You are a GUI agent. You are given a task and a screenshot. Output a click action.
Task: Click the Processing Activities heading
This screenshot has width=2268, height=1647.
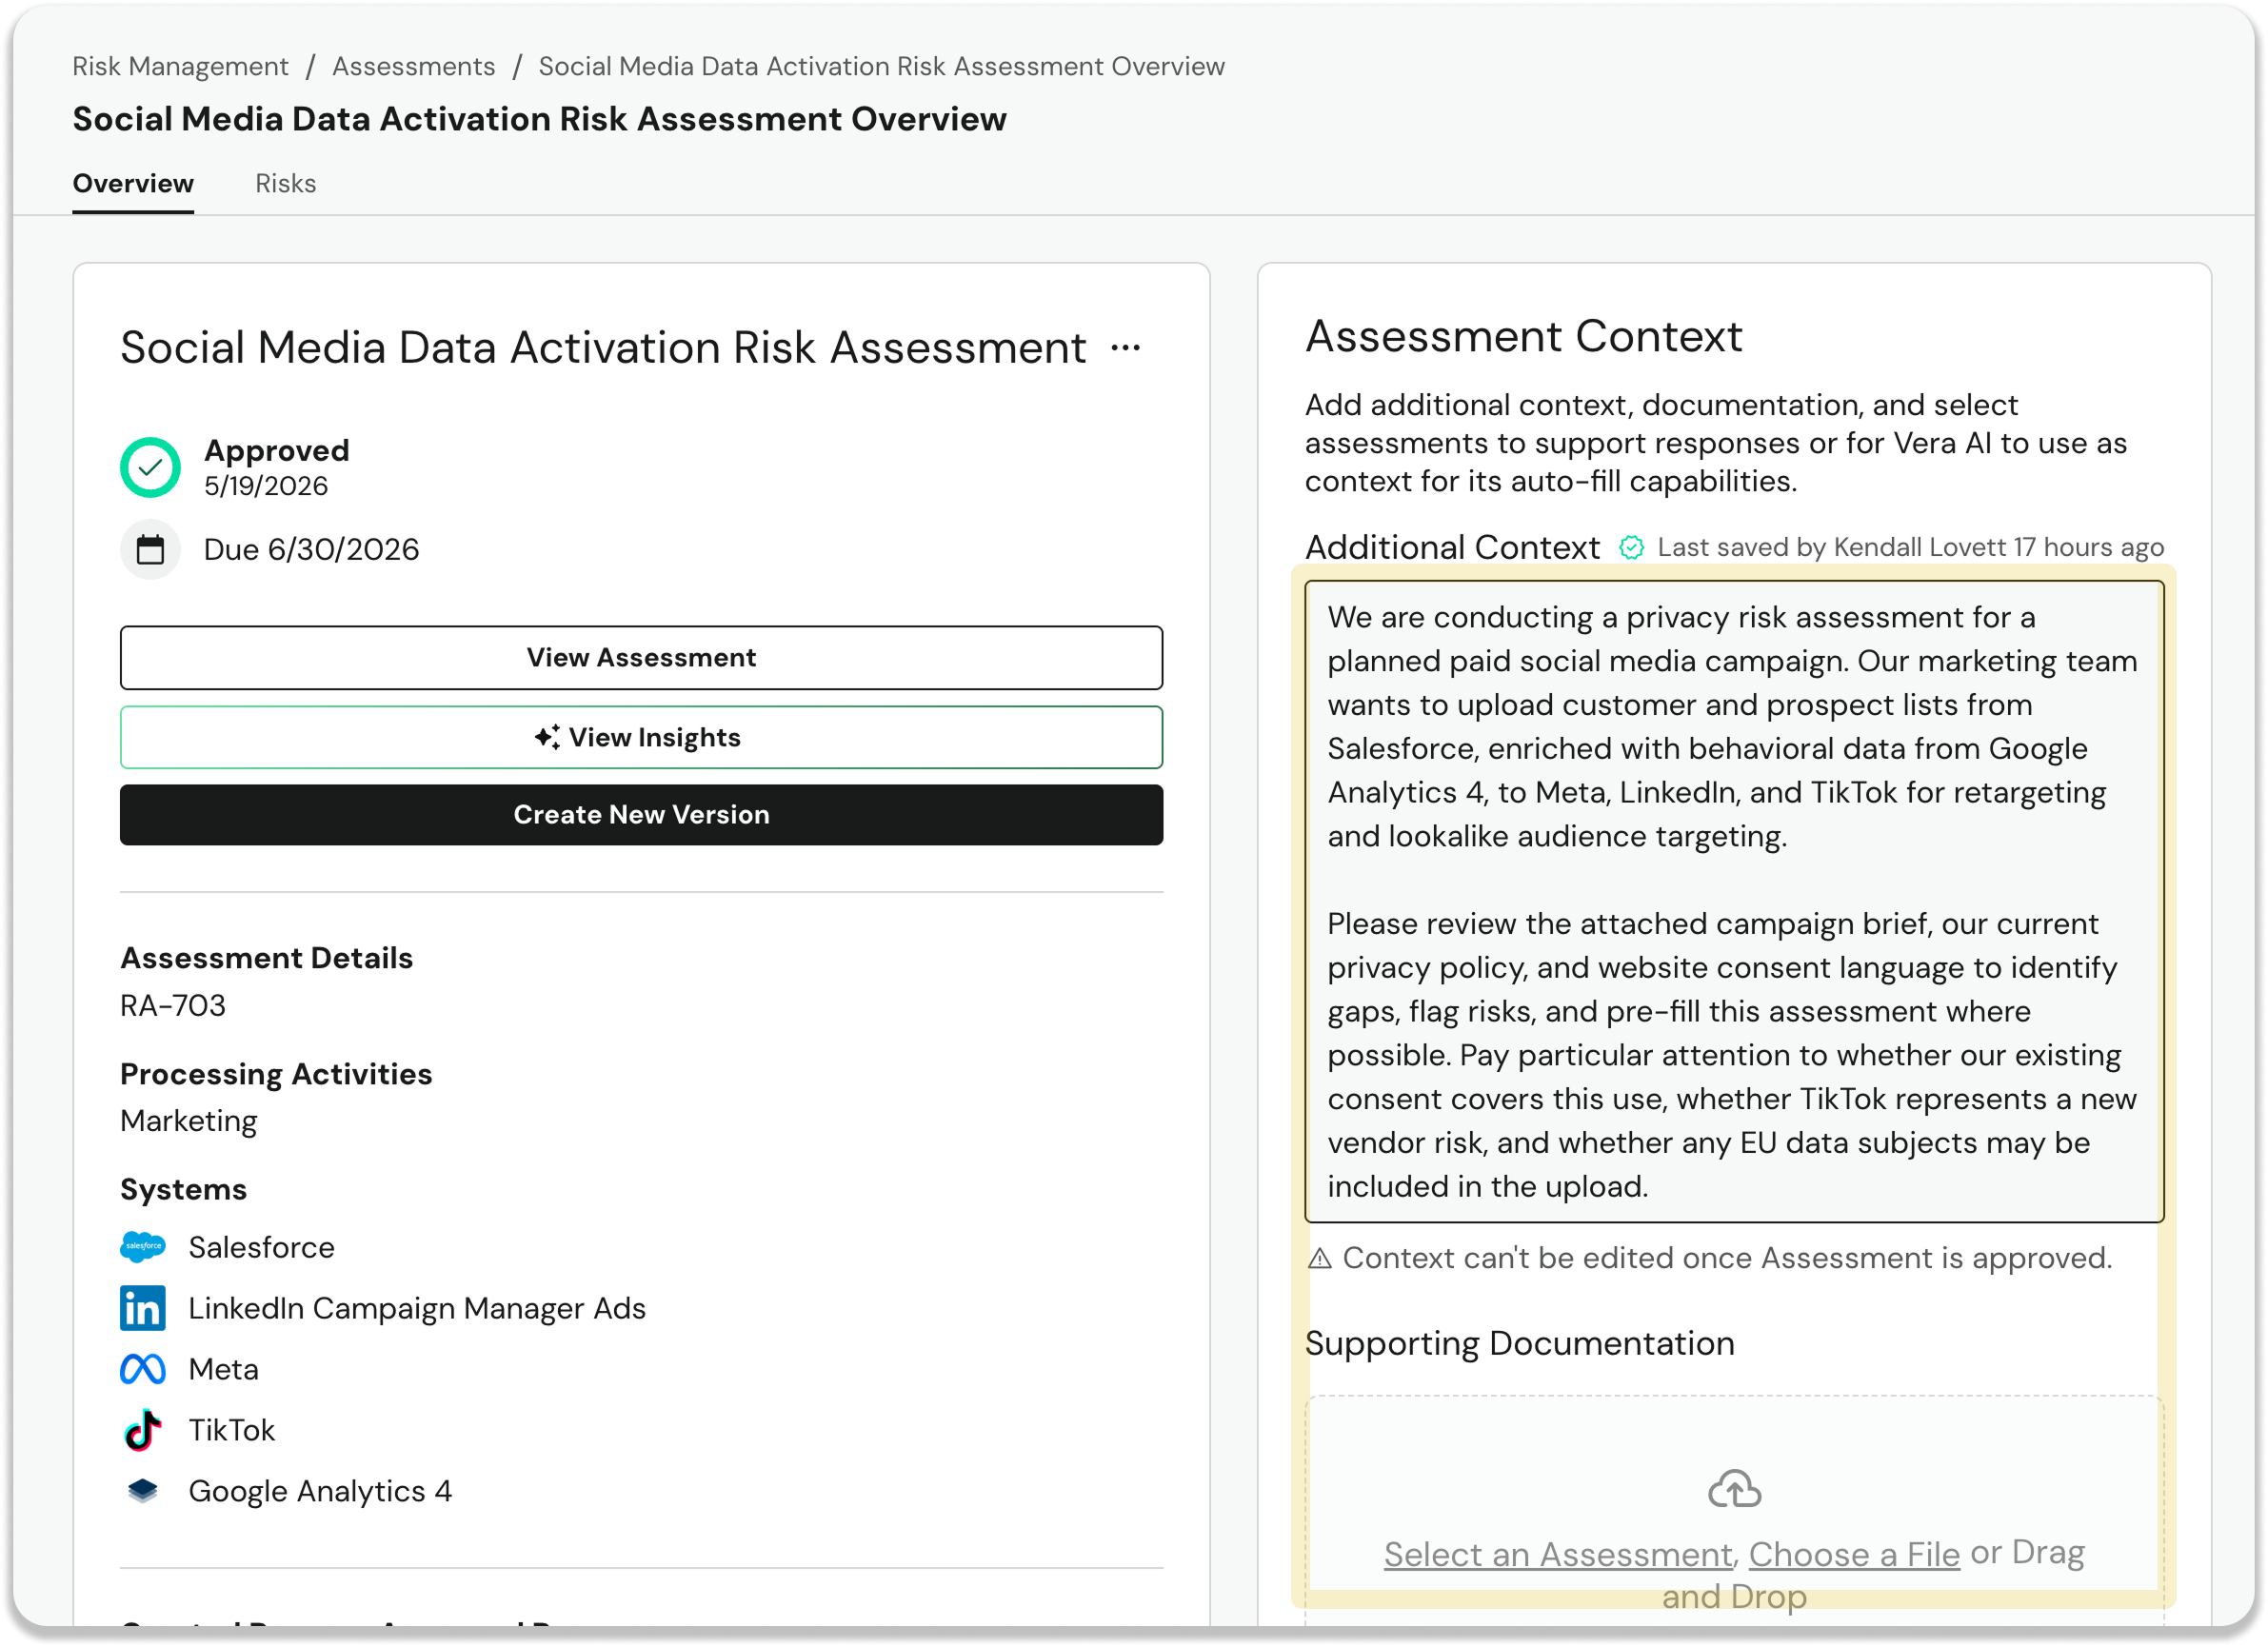tap(276, 1074)
